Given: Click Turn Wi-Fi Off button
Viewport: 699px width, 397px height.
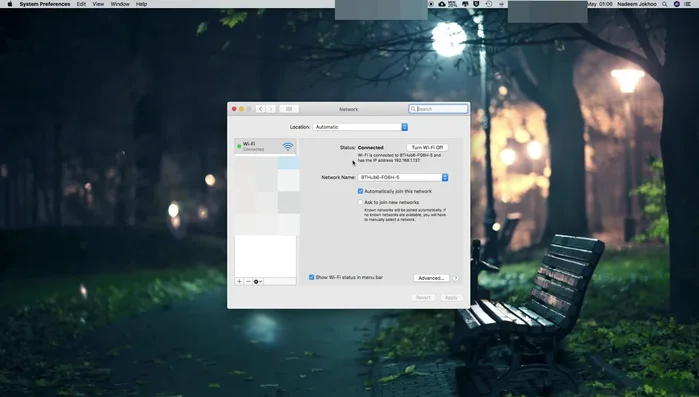Looking at the screenshot, I should (x=427, y=147).
